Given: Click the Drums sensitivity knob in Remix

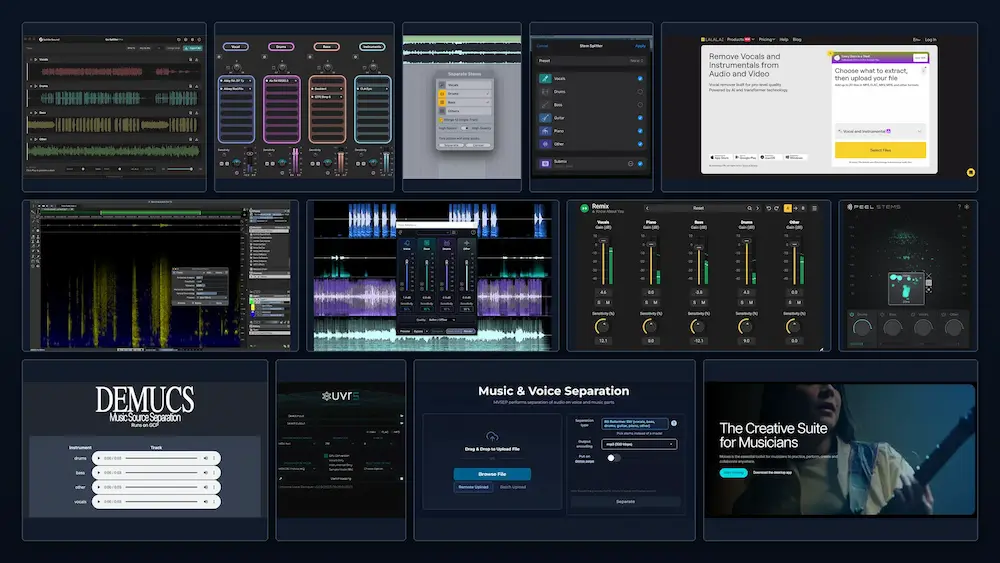Looking at the screenshot, I should [x=745, y=326].
